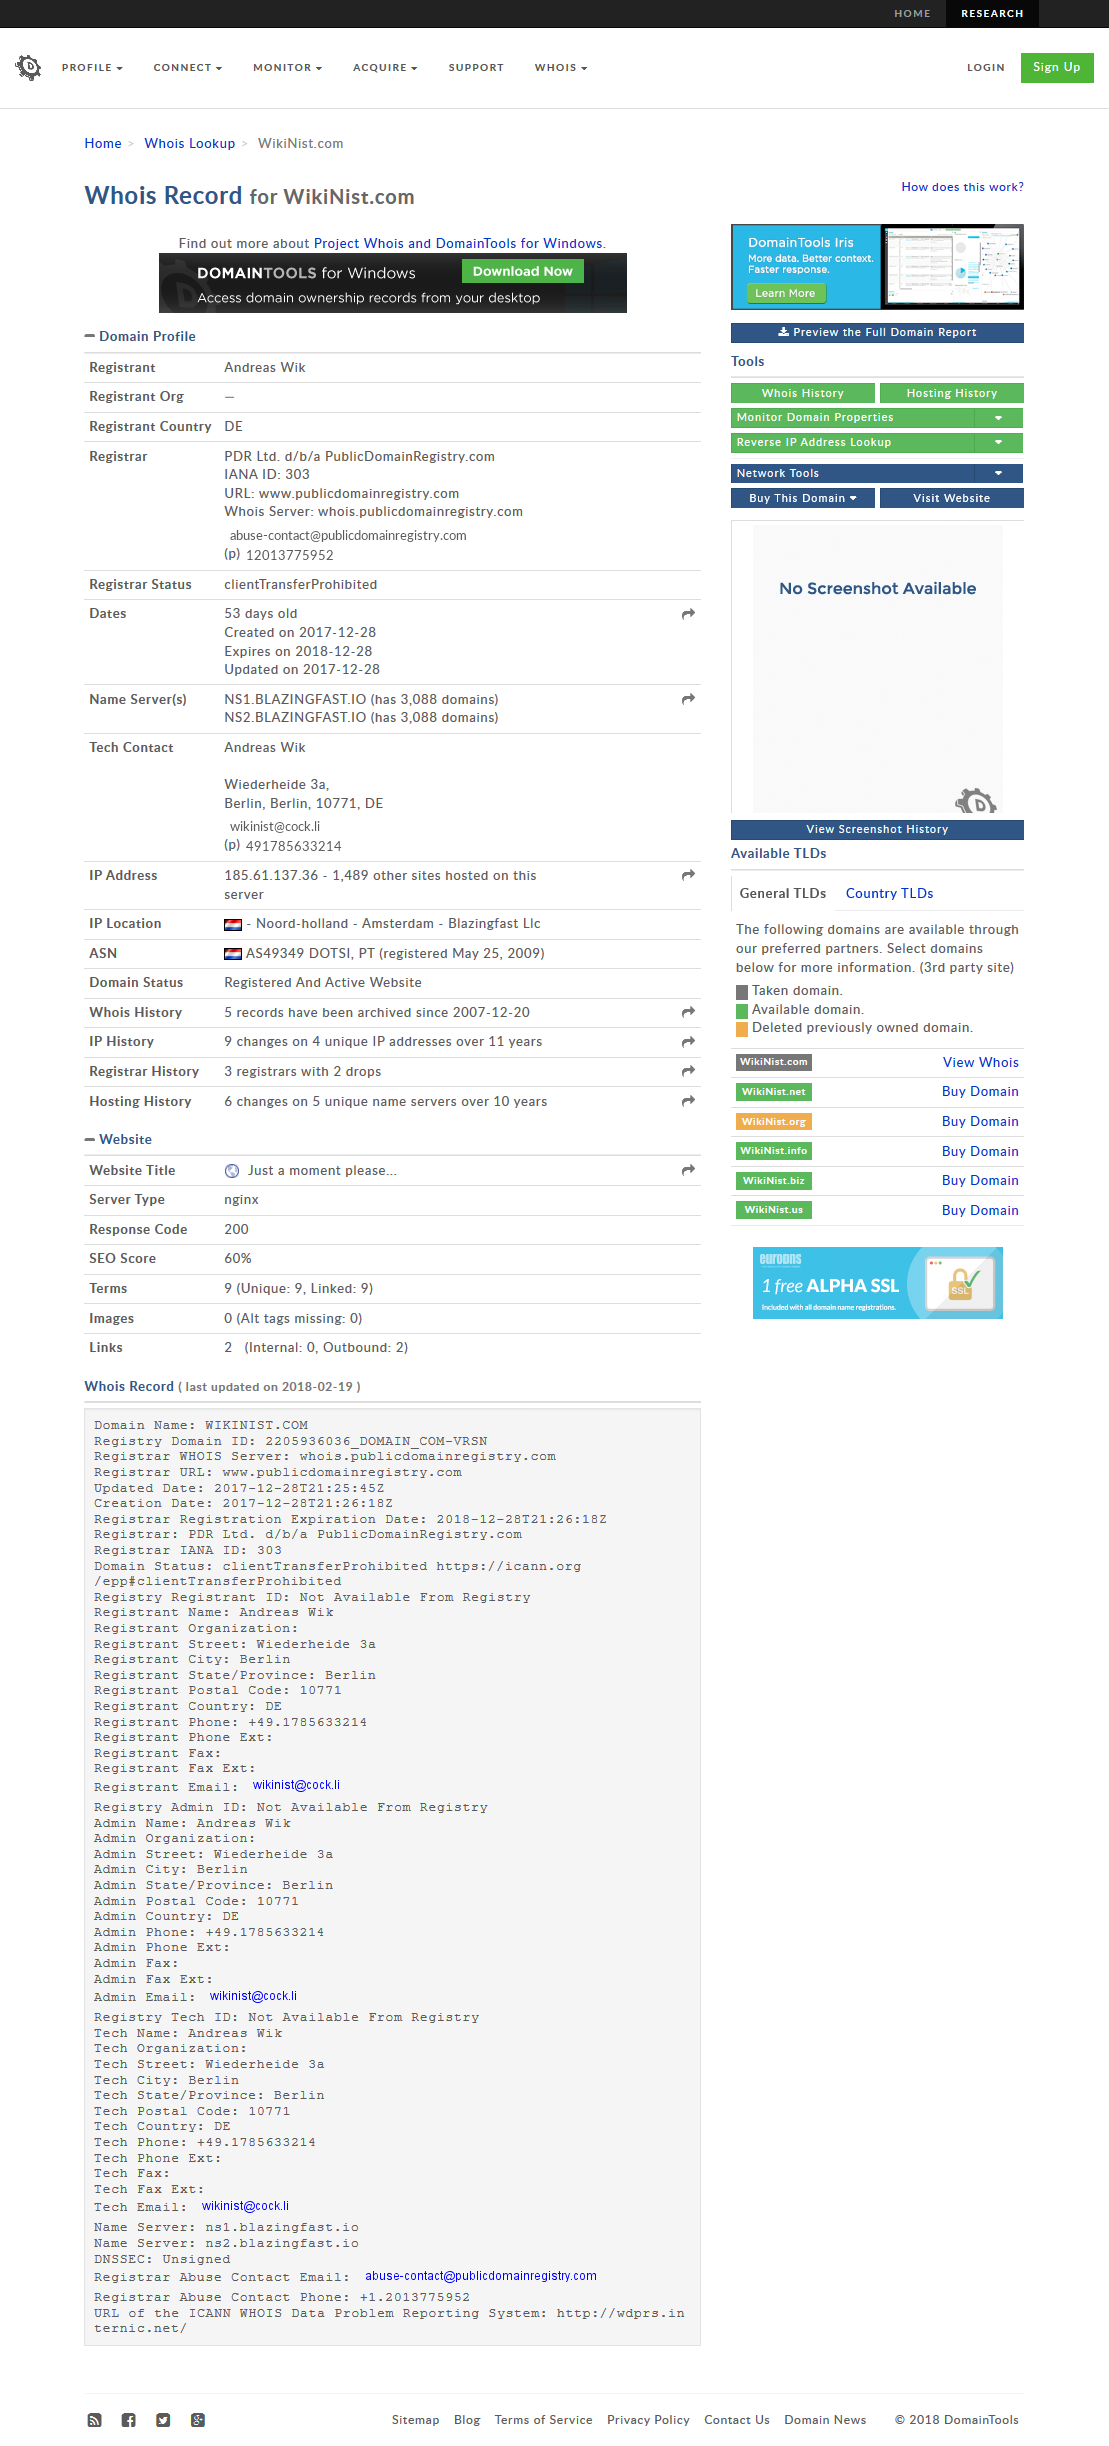
Task: Click the Download Now button
Action: point(522,272)
